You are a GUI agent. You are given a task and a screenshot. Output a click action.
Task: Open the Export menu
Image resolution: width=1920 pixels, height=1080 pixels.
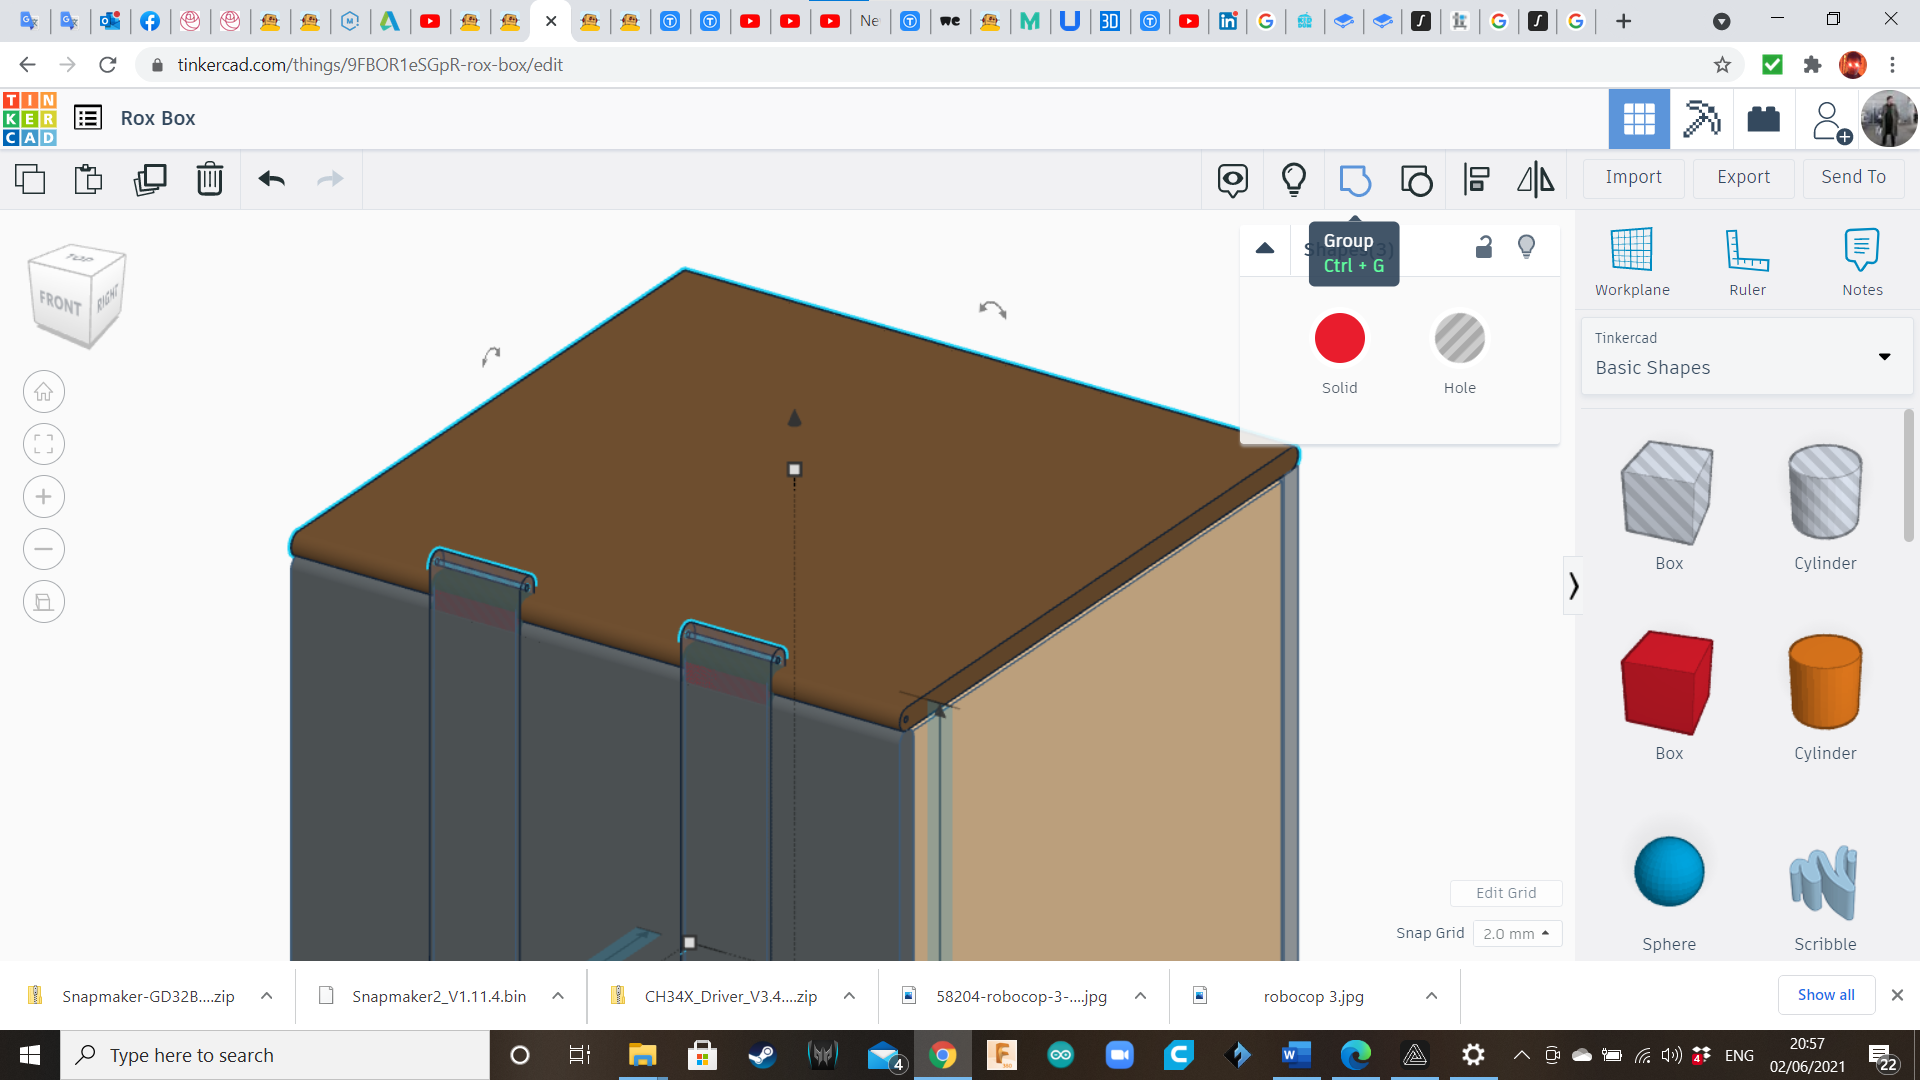[x=1743, y=177]
